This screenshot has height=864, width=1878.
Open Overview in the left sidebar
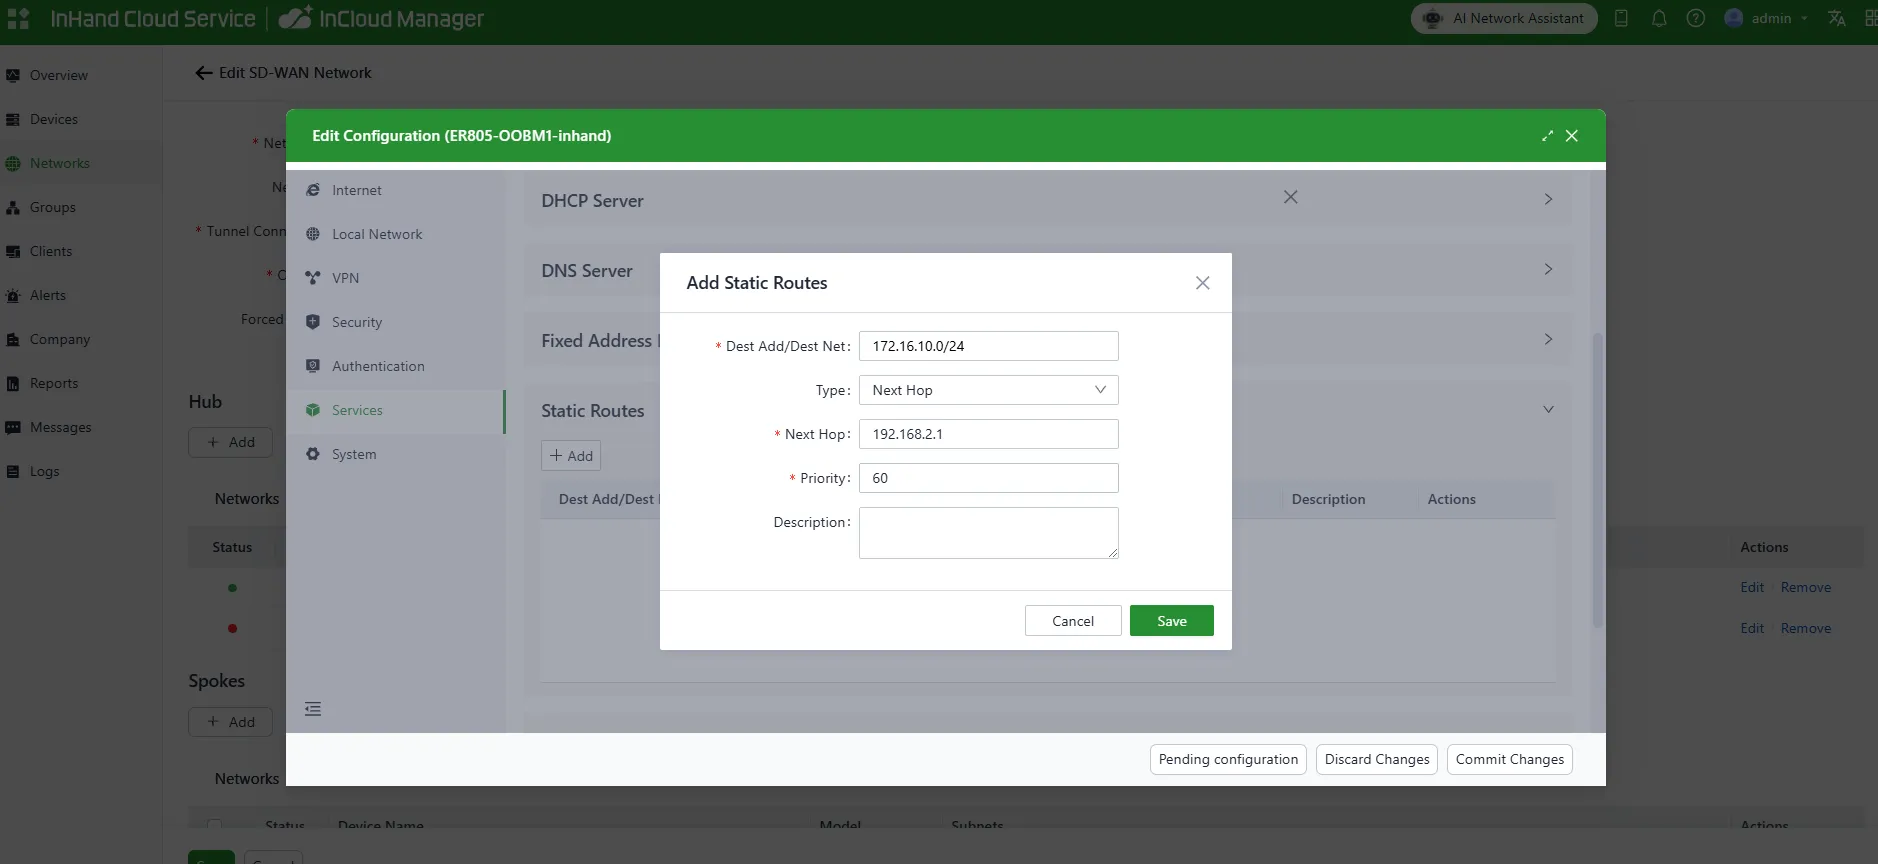coord(59,75)
